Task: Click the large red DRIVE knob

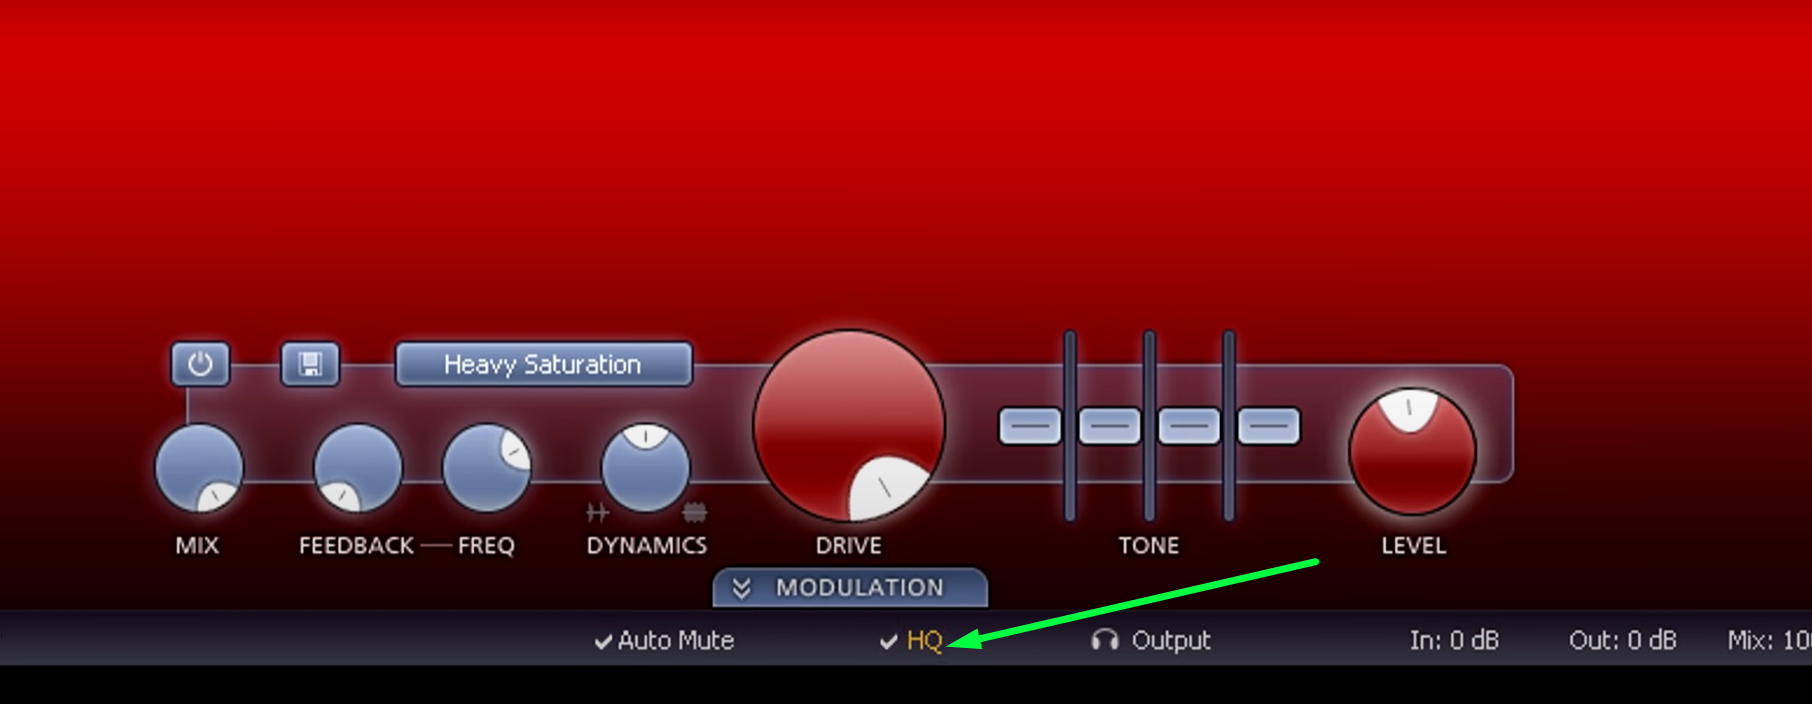Action: (849, 426)
